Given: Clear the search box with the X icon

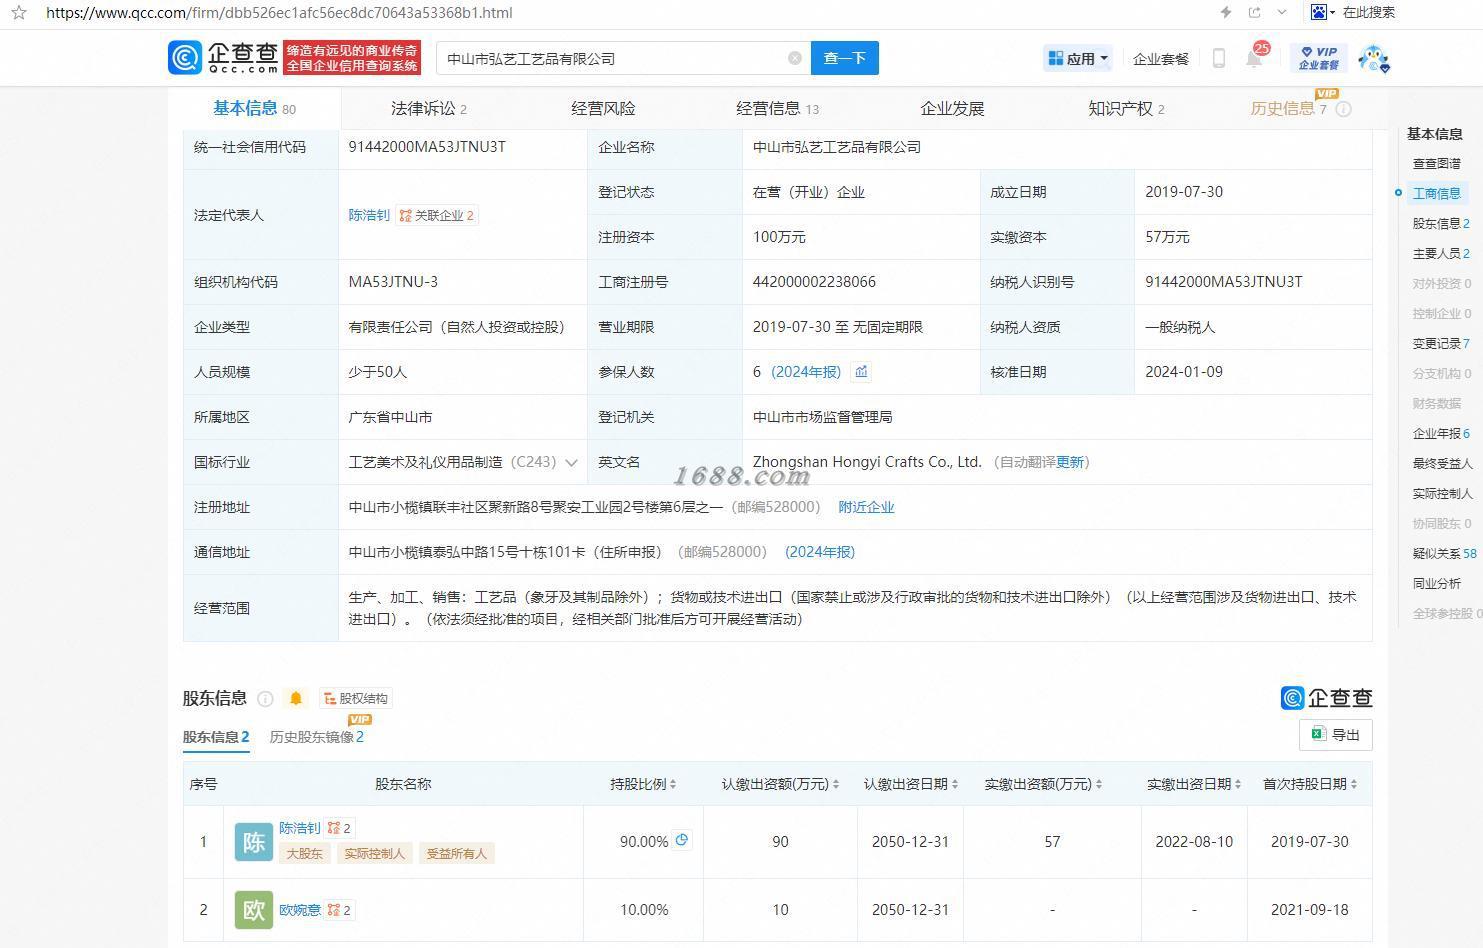Looking at the screenshot, I should [795, 58].
